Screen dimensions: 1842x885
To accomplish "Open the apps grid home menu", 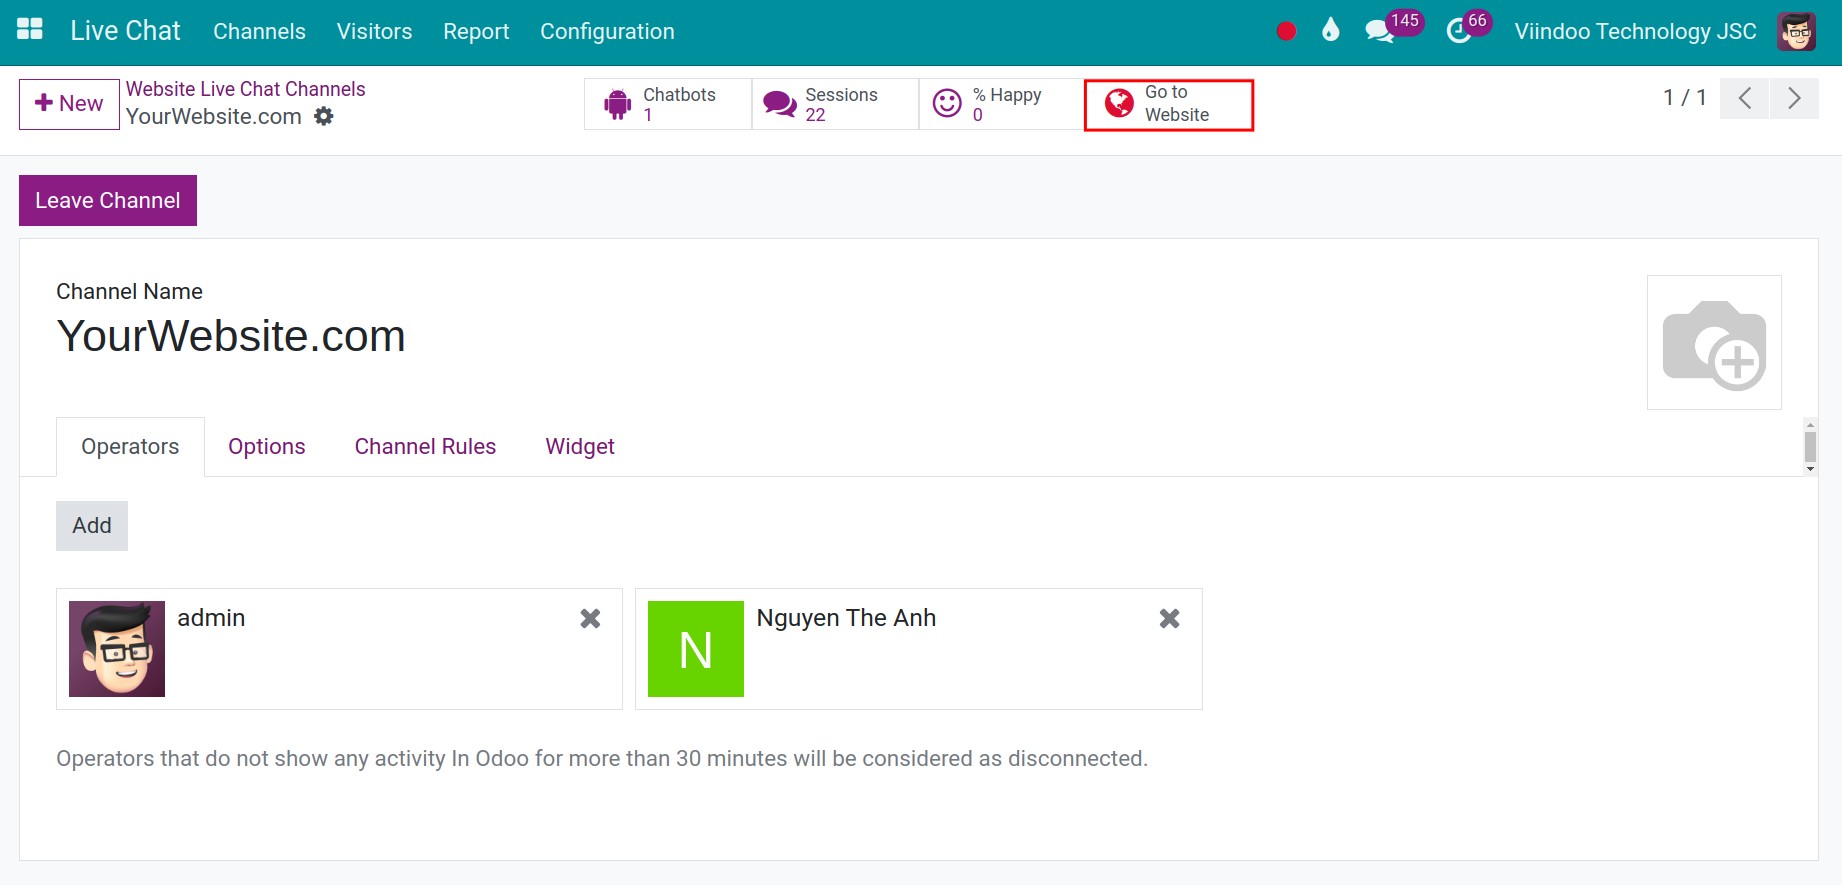I will tap(30, 30).
